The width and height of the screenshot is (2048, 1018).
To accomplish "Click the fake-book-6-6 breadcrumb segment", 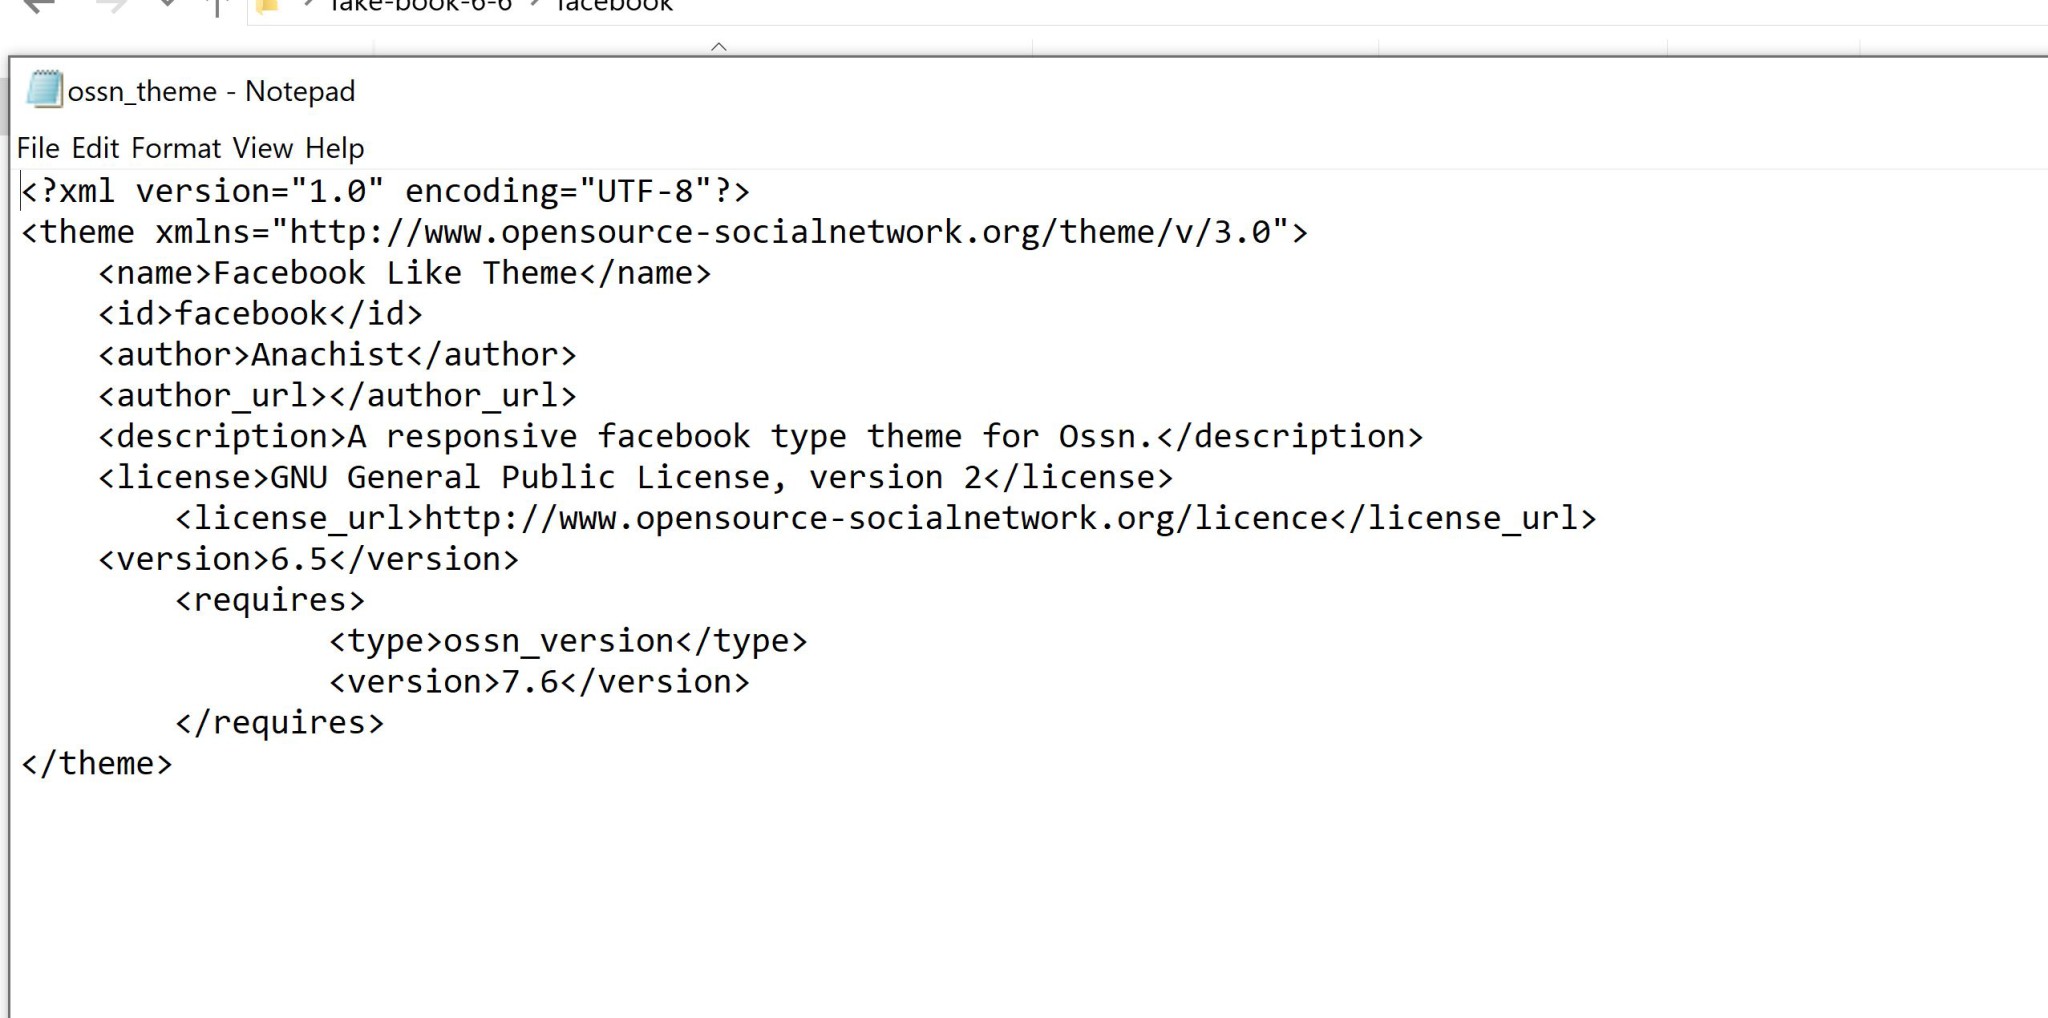I will coord(420,6).
